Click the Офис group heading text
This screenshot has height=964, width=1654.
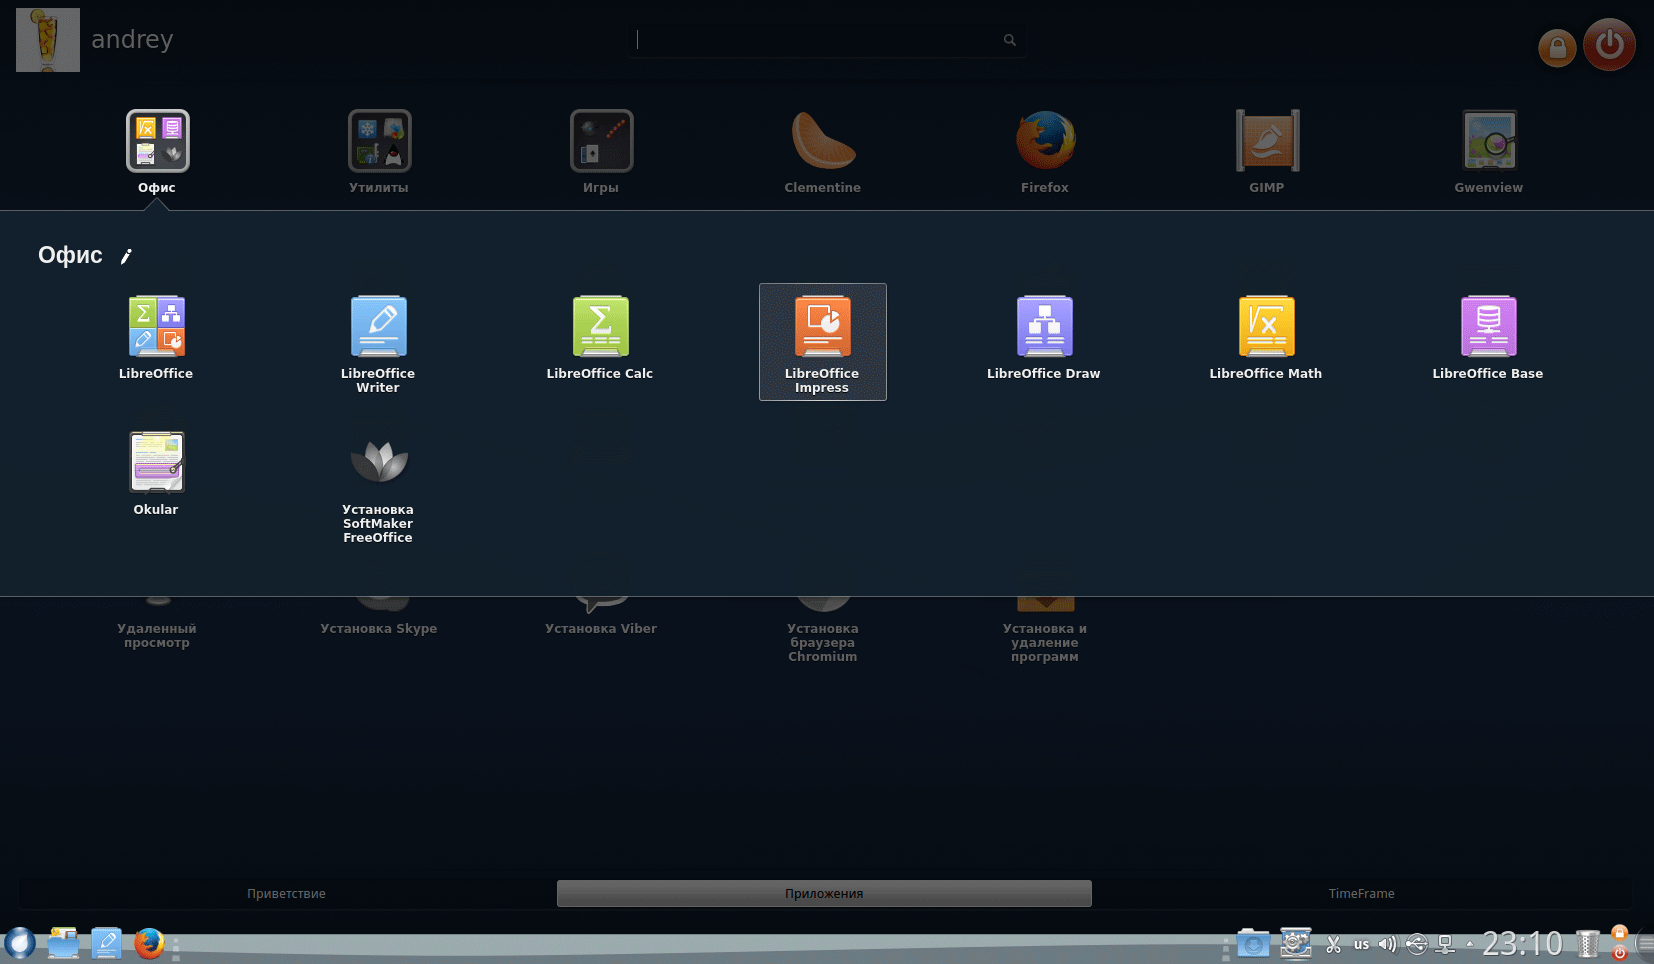point(70,256)
